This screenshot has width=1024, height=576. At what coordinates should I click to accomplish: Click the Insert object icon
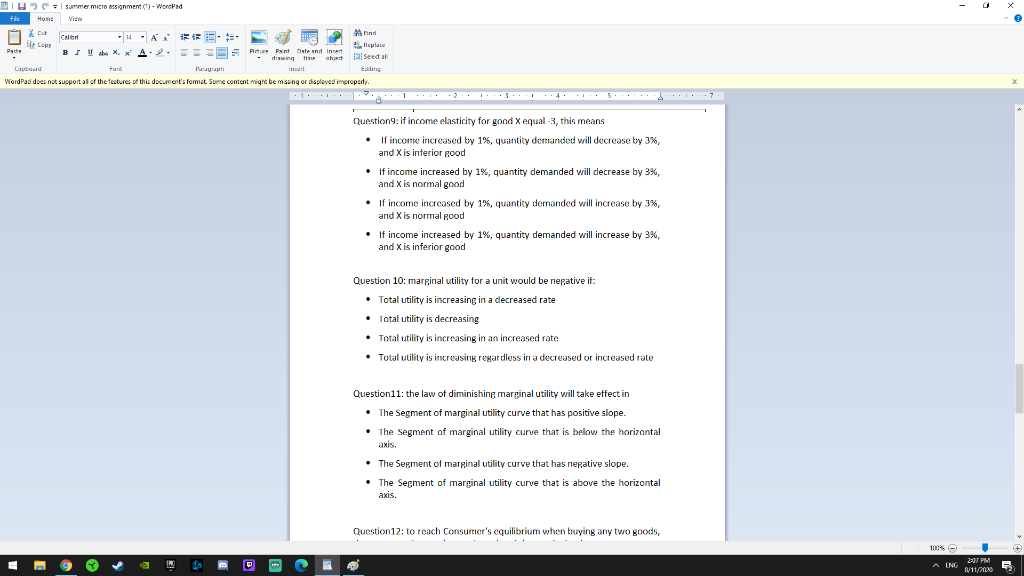pyautogui.click(x=332, y=40)
